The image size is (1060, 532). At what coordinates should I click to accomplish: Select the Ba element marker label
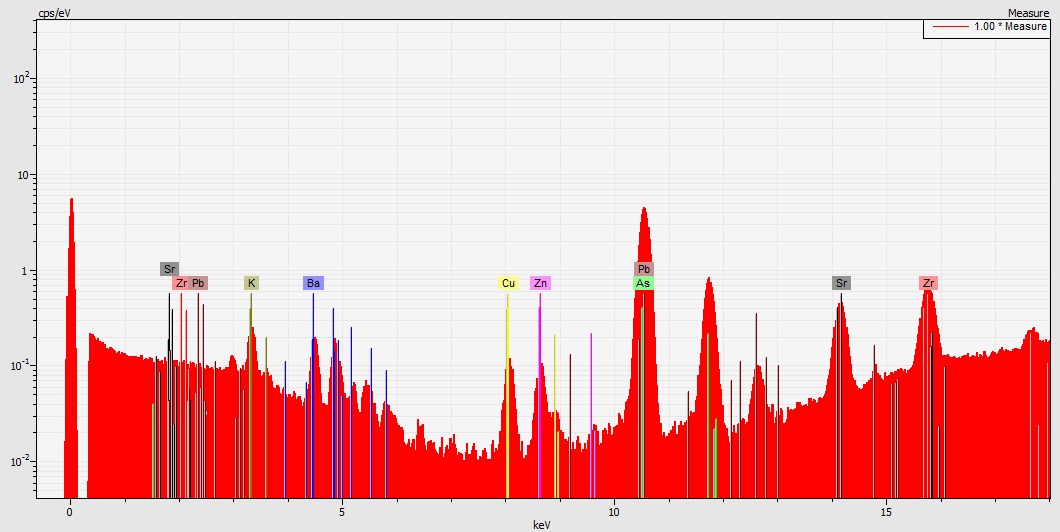click(313, 283)
